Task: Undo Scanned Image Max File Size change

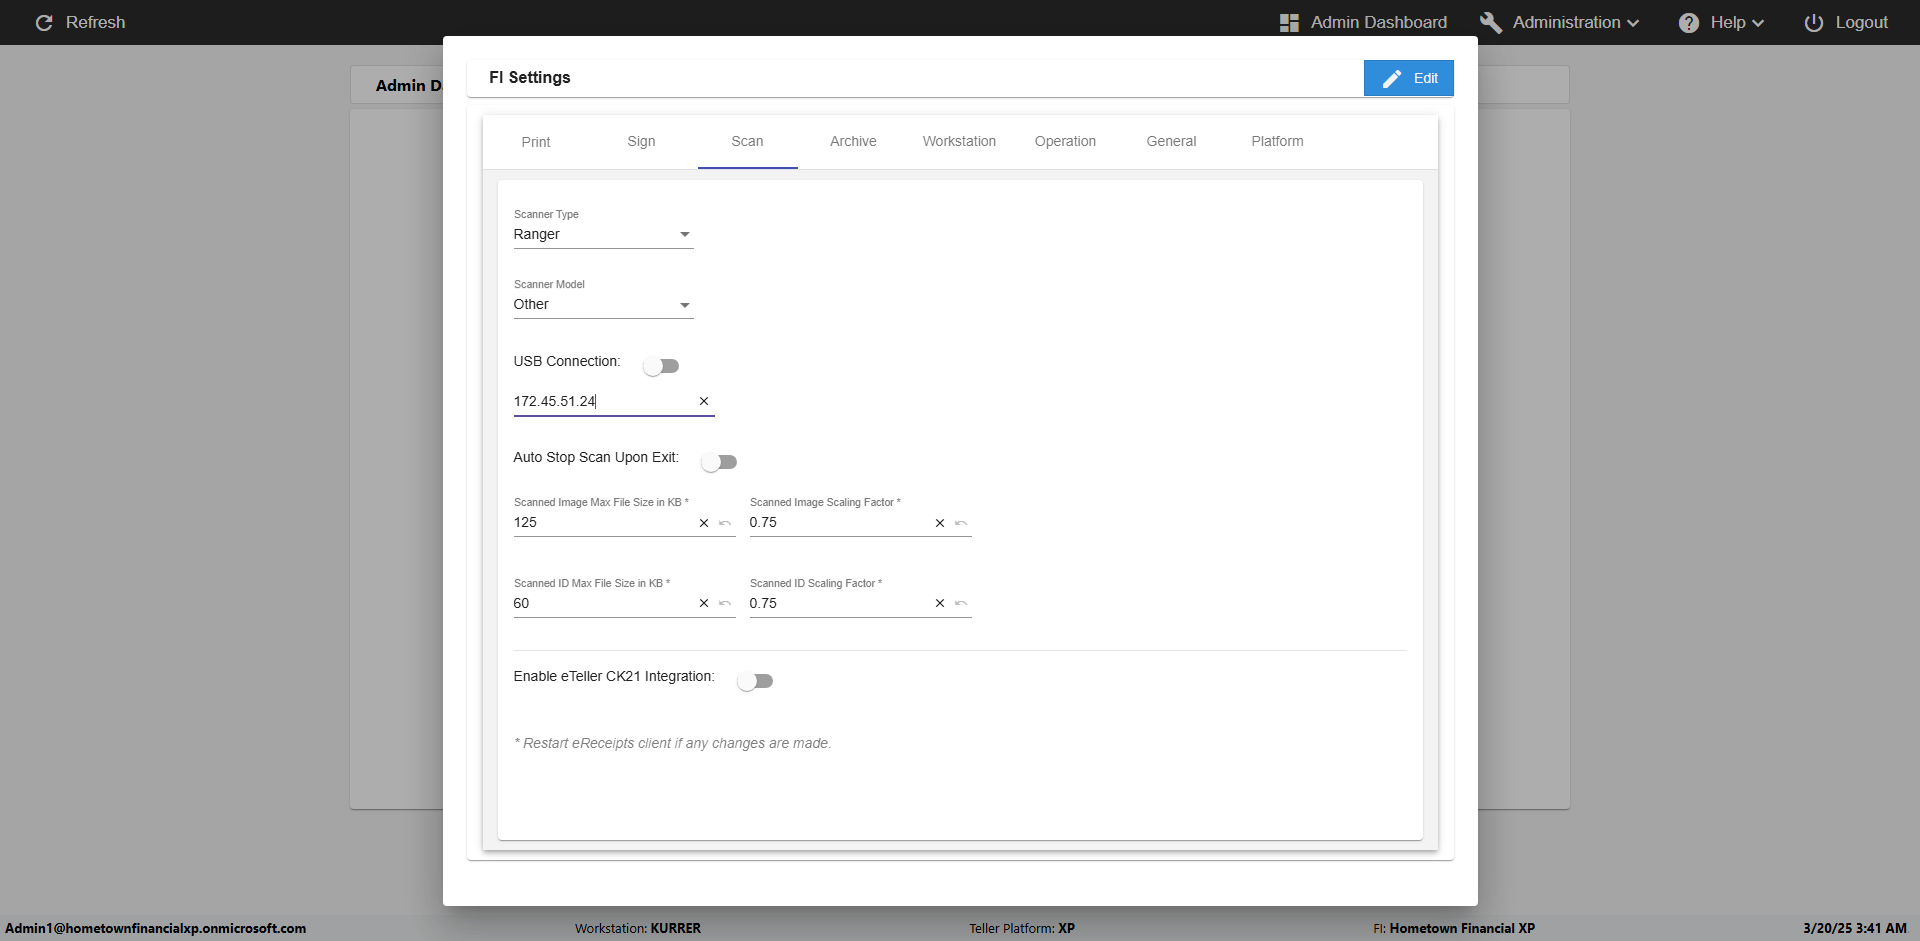Action: pyautogui.click(x=725, y=523)
